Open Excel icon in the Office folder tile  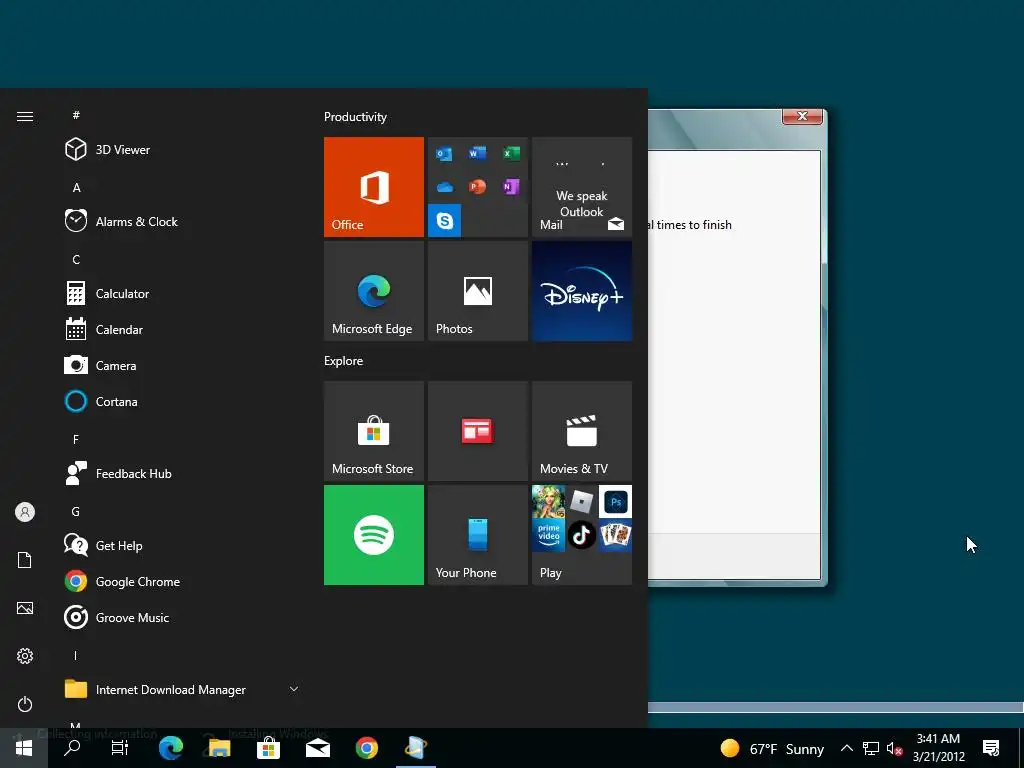511,153
